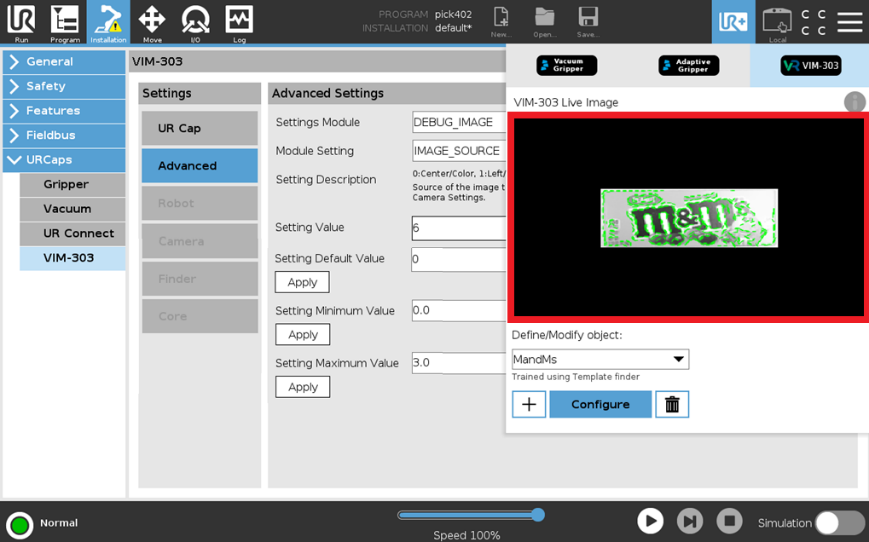Select Vacuum under URCaps
869x542 pixels.
pyautogui.click(x=72, y=208)
